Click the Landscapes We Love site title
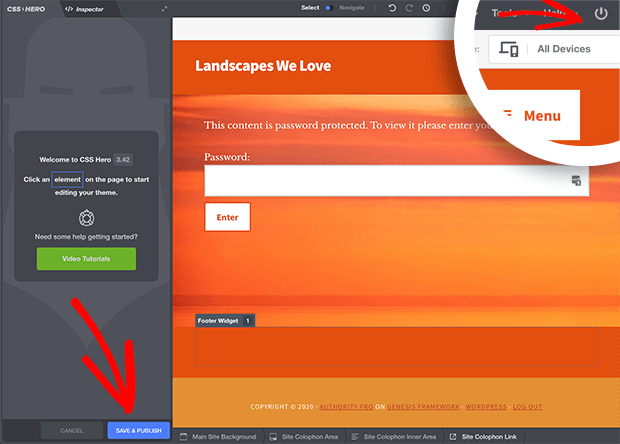 point(263,66)
